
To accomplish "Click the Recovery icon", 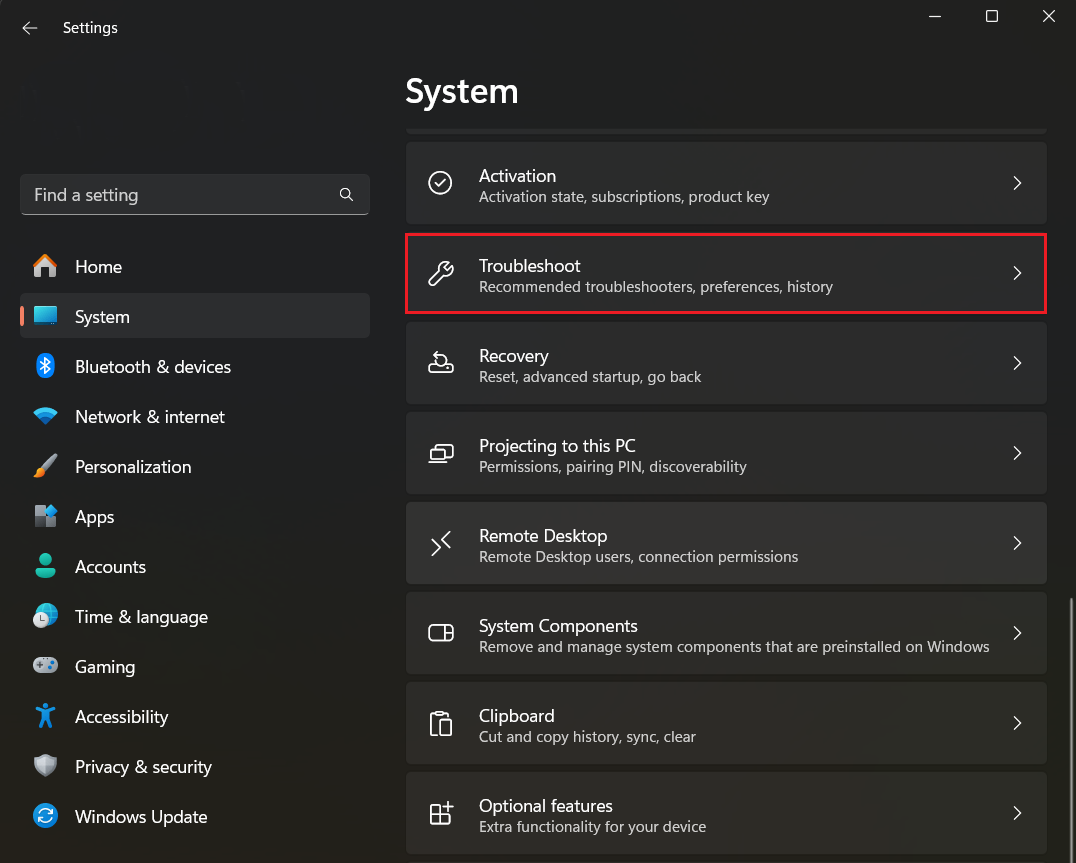I will pyautogui.click(x=440, y=364).
